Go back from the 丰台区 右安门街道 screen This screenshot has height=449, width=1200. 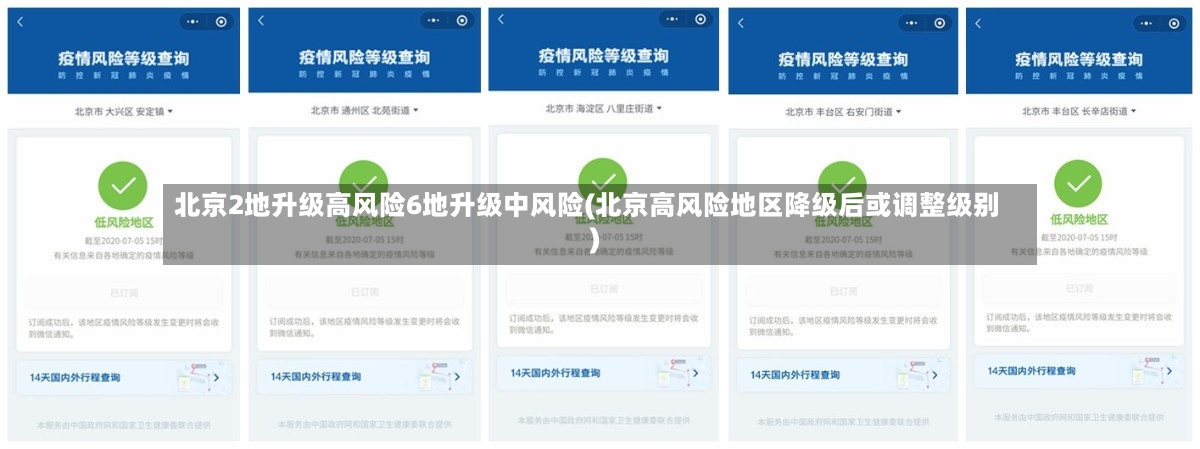[x=741, y=21]
